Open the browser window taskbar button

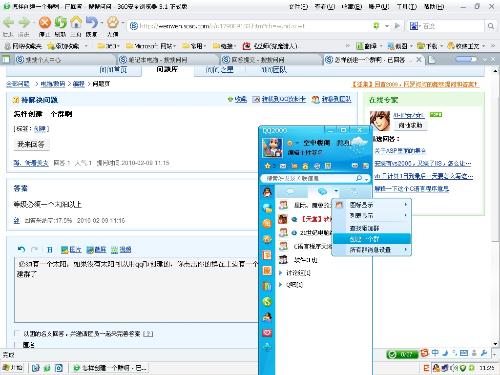pos(110,368)
